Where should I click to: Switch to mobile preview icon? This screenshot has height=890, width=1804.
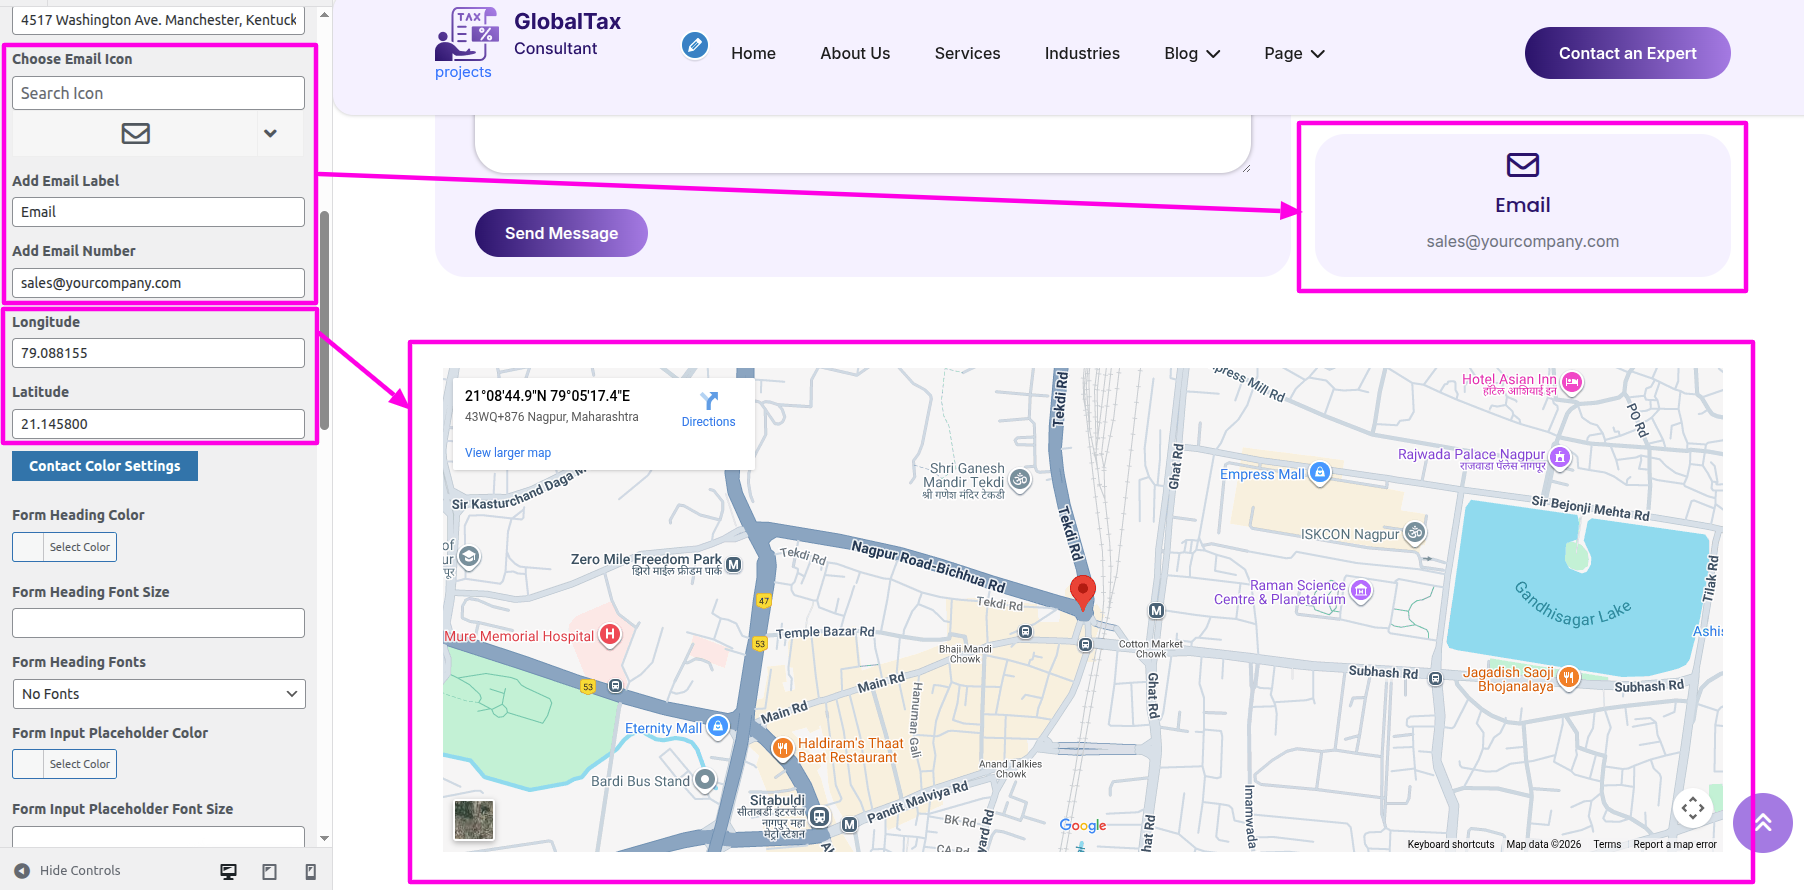coord(310,871)
